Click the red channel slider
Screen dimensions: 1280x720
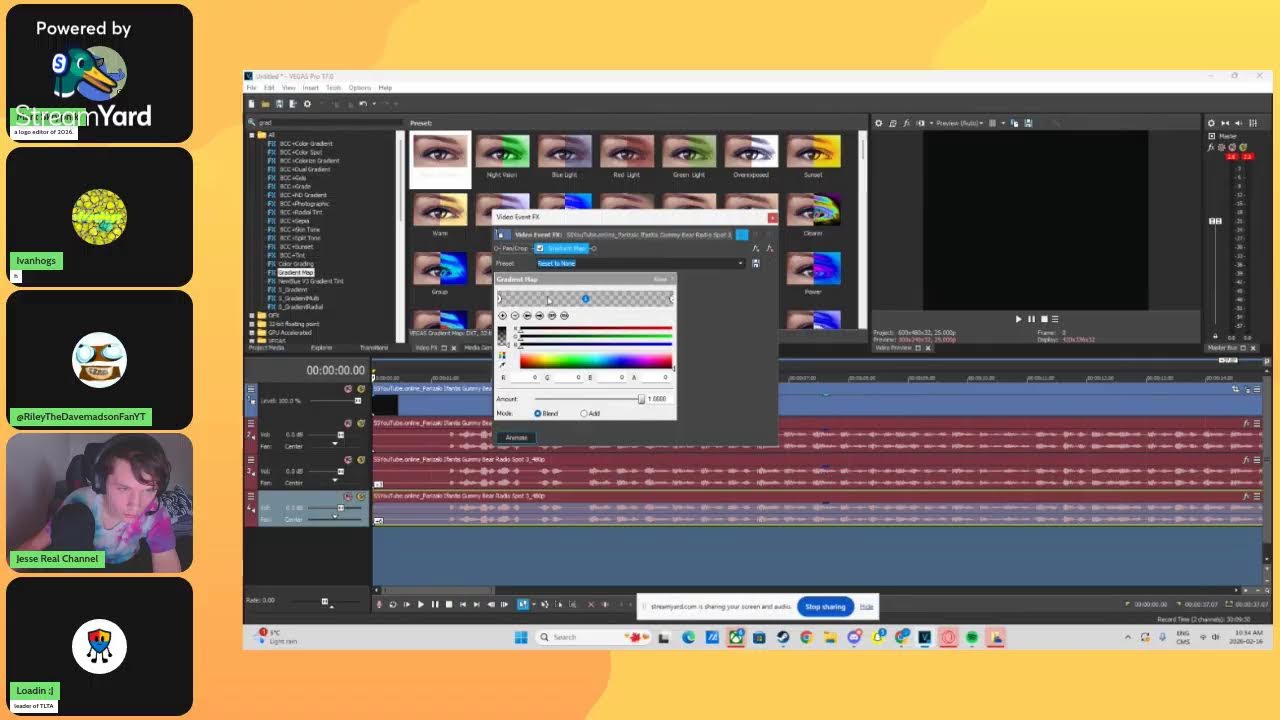coord(594,328)
